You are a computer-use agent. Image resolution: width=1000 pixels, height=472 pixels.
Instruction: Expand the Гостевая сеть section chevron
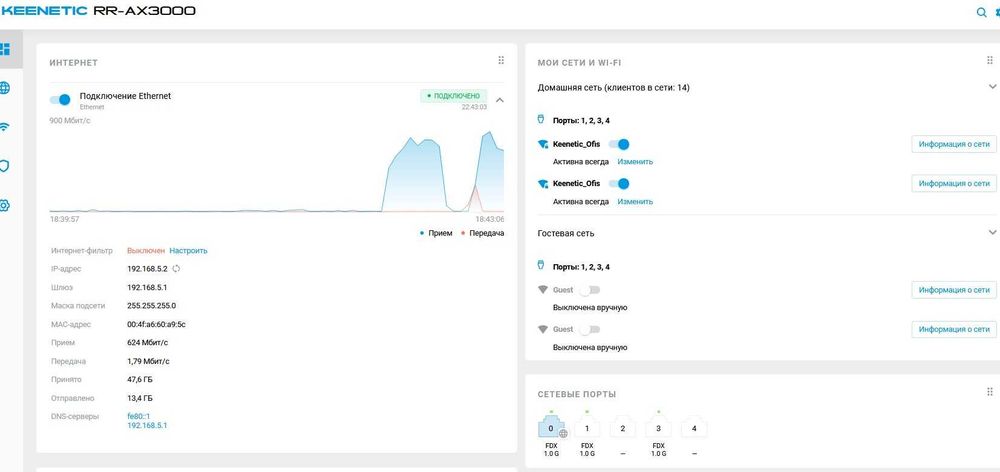tap(992, 232)
